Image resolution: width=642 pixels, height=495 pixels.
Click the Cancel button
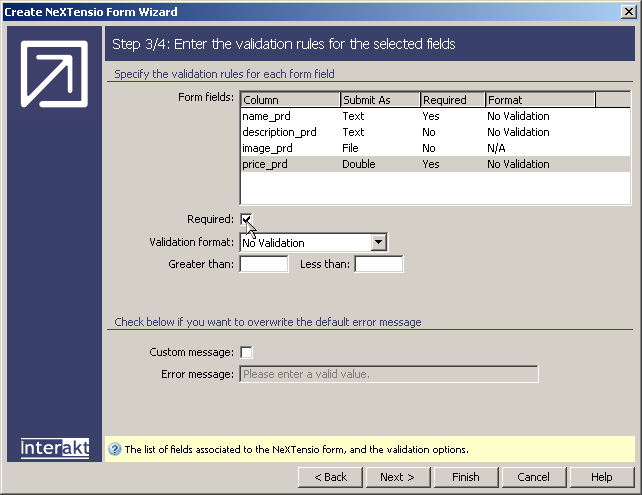tap(534, 477)
